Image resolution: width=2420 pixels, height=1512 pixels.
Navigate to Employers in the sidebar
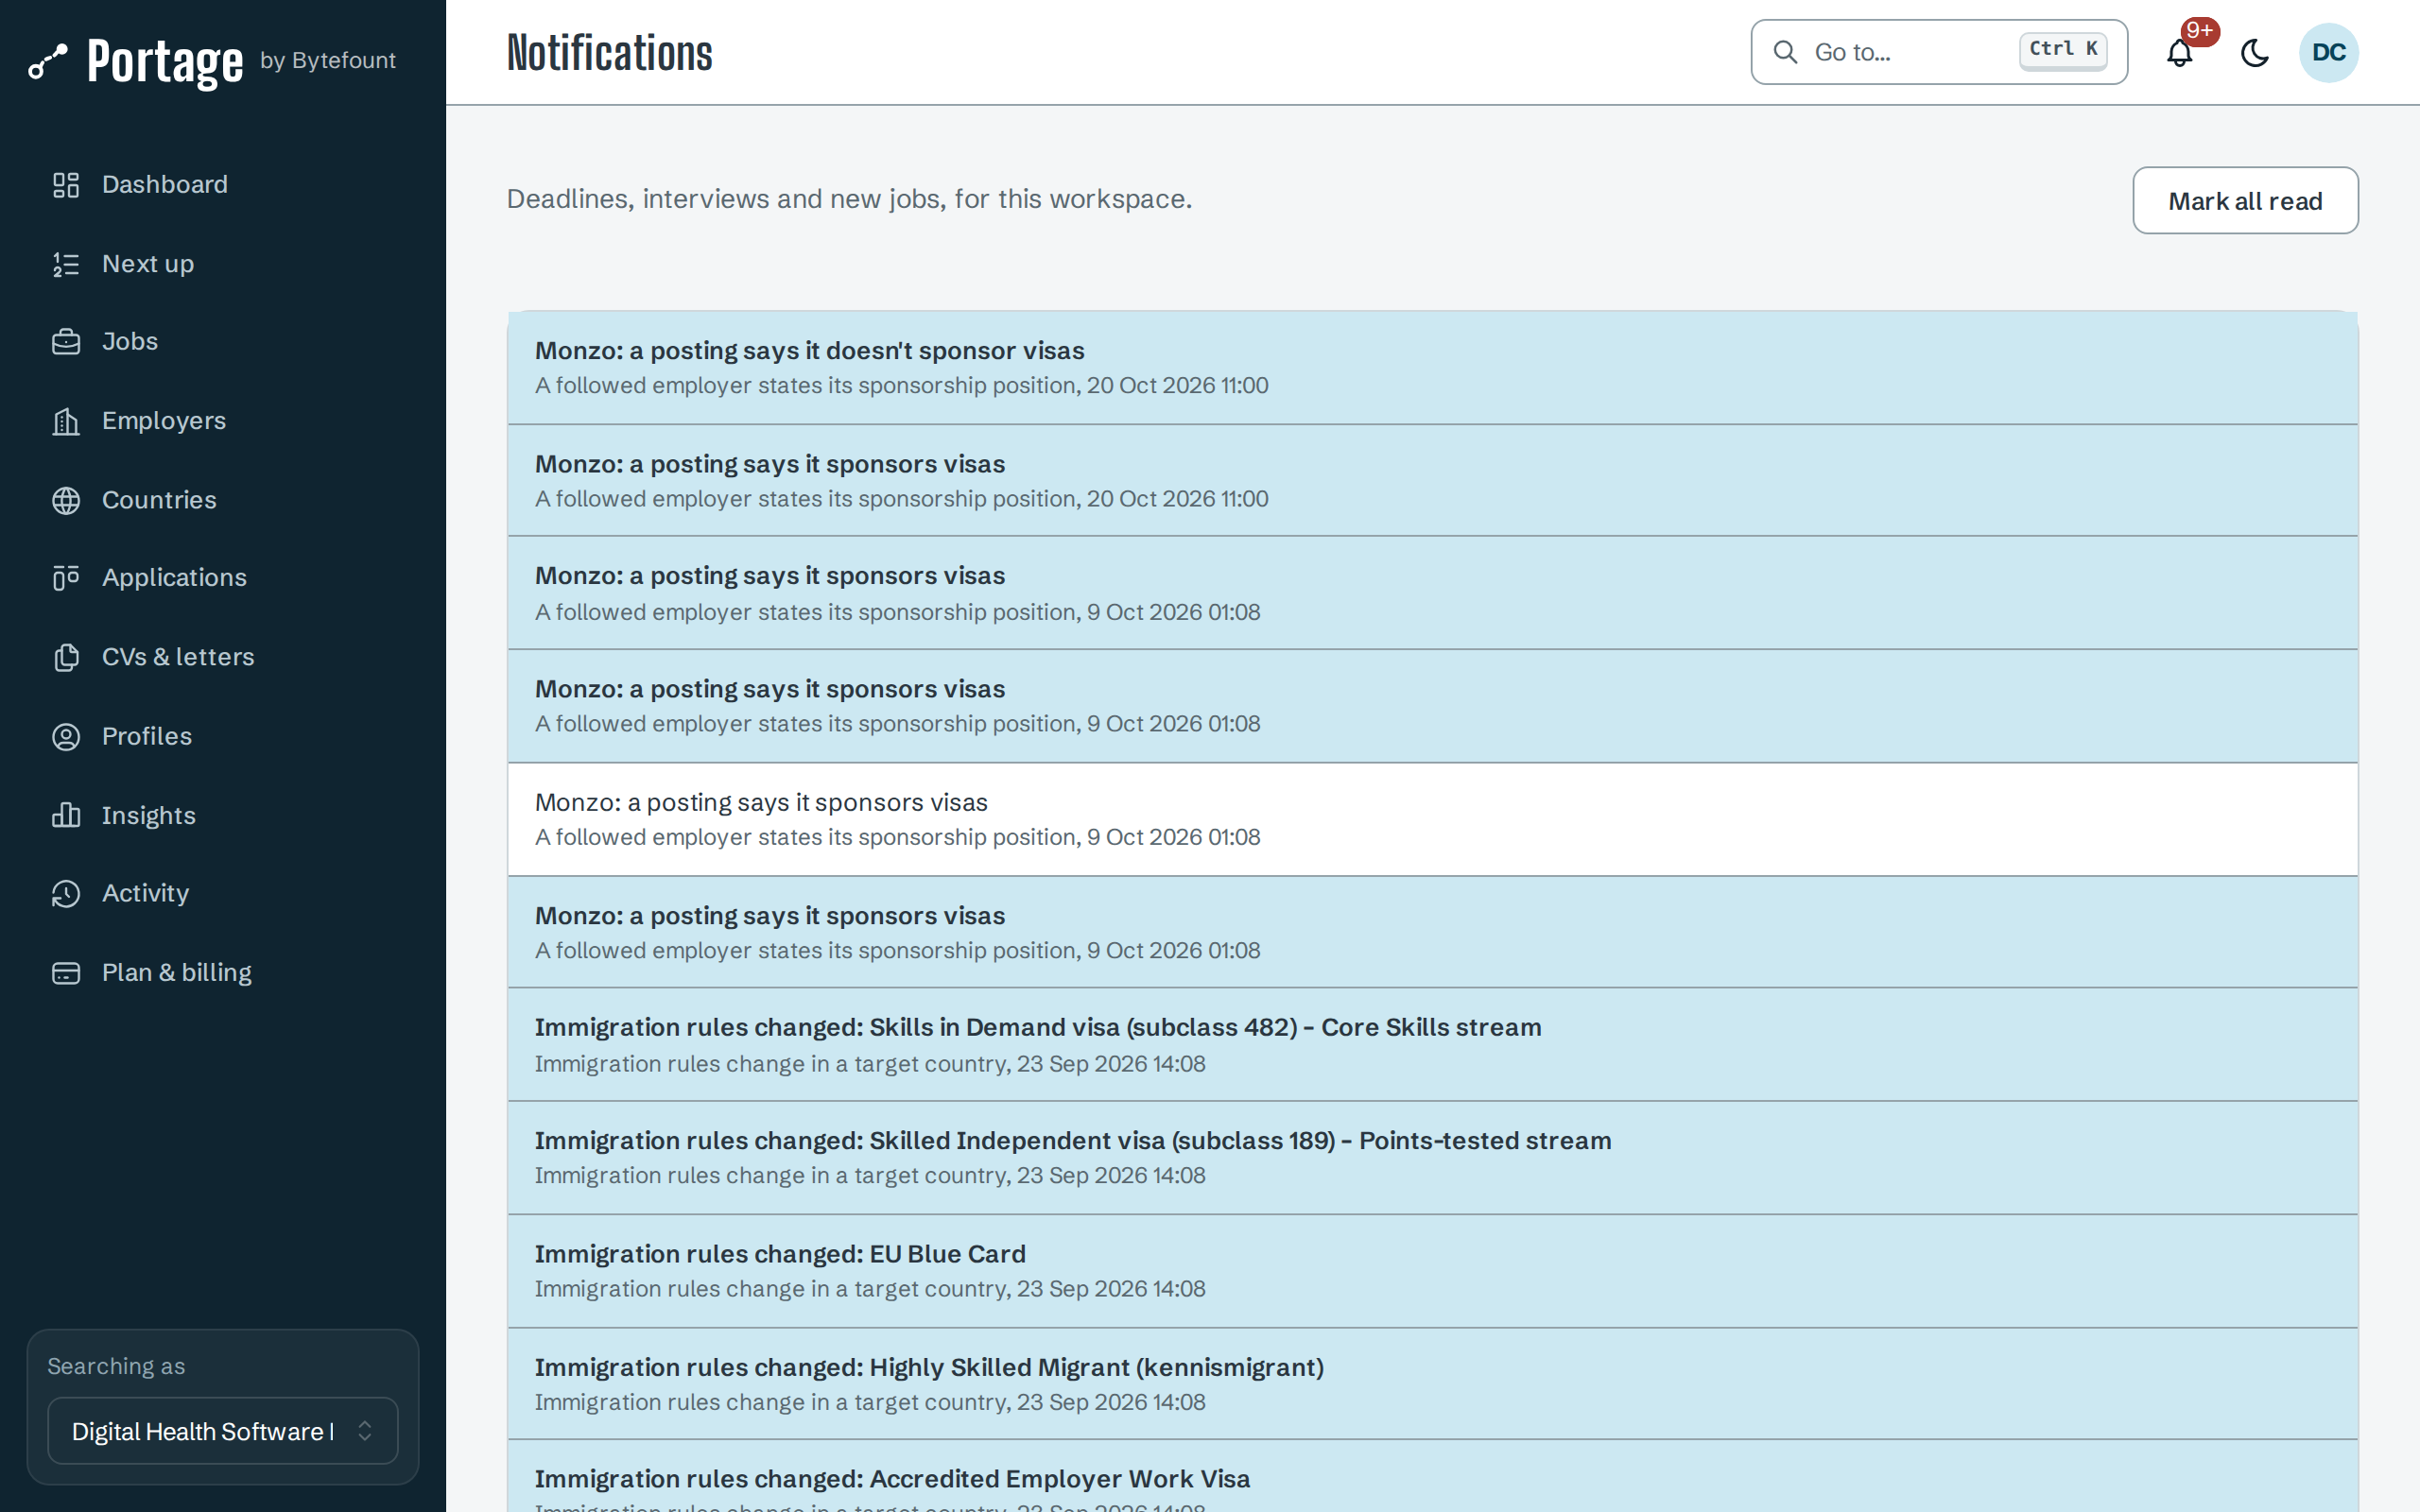click(x=223, y=421)
